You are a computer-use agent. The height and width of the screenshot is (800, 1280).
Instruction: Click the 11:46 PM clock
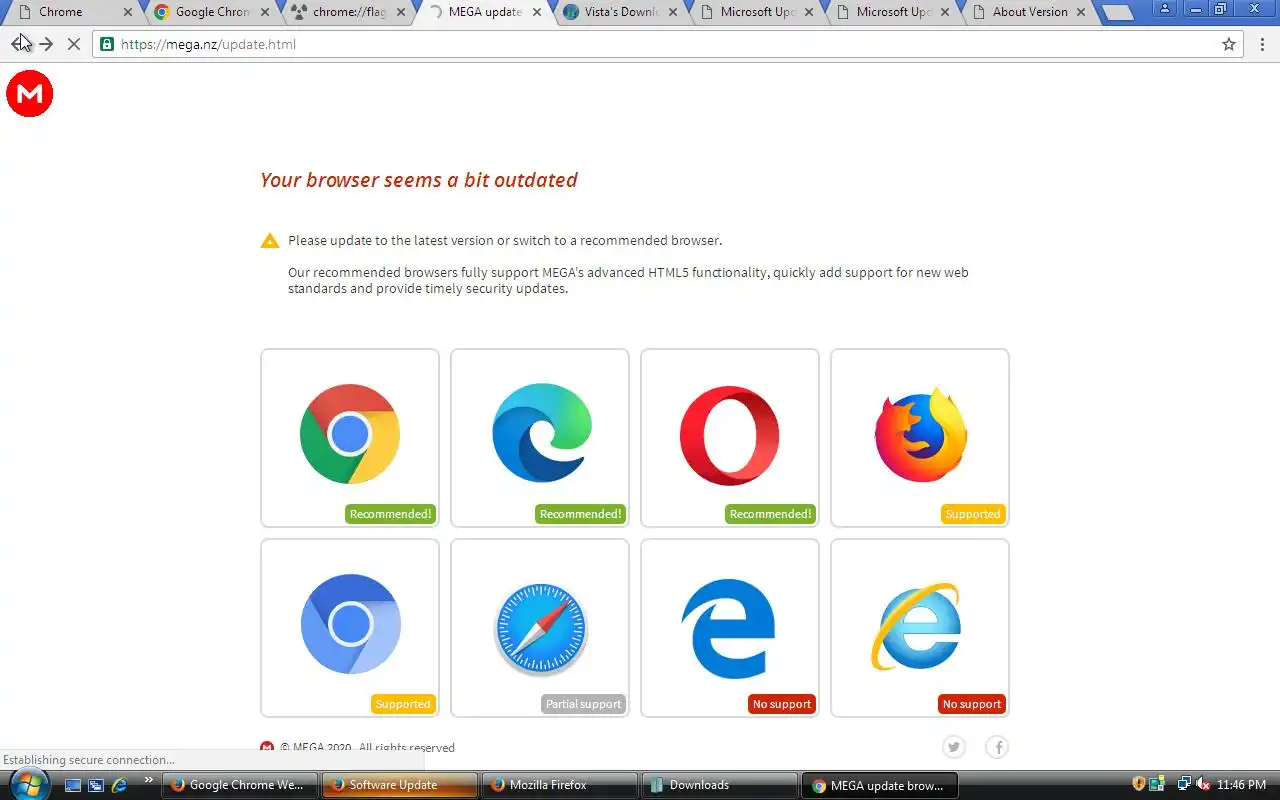1241,785
